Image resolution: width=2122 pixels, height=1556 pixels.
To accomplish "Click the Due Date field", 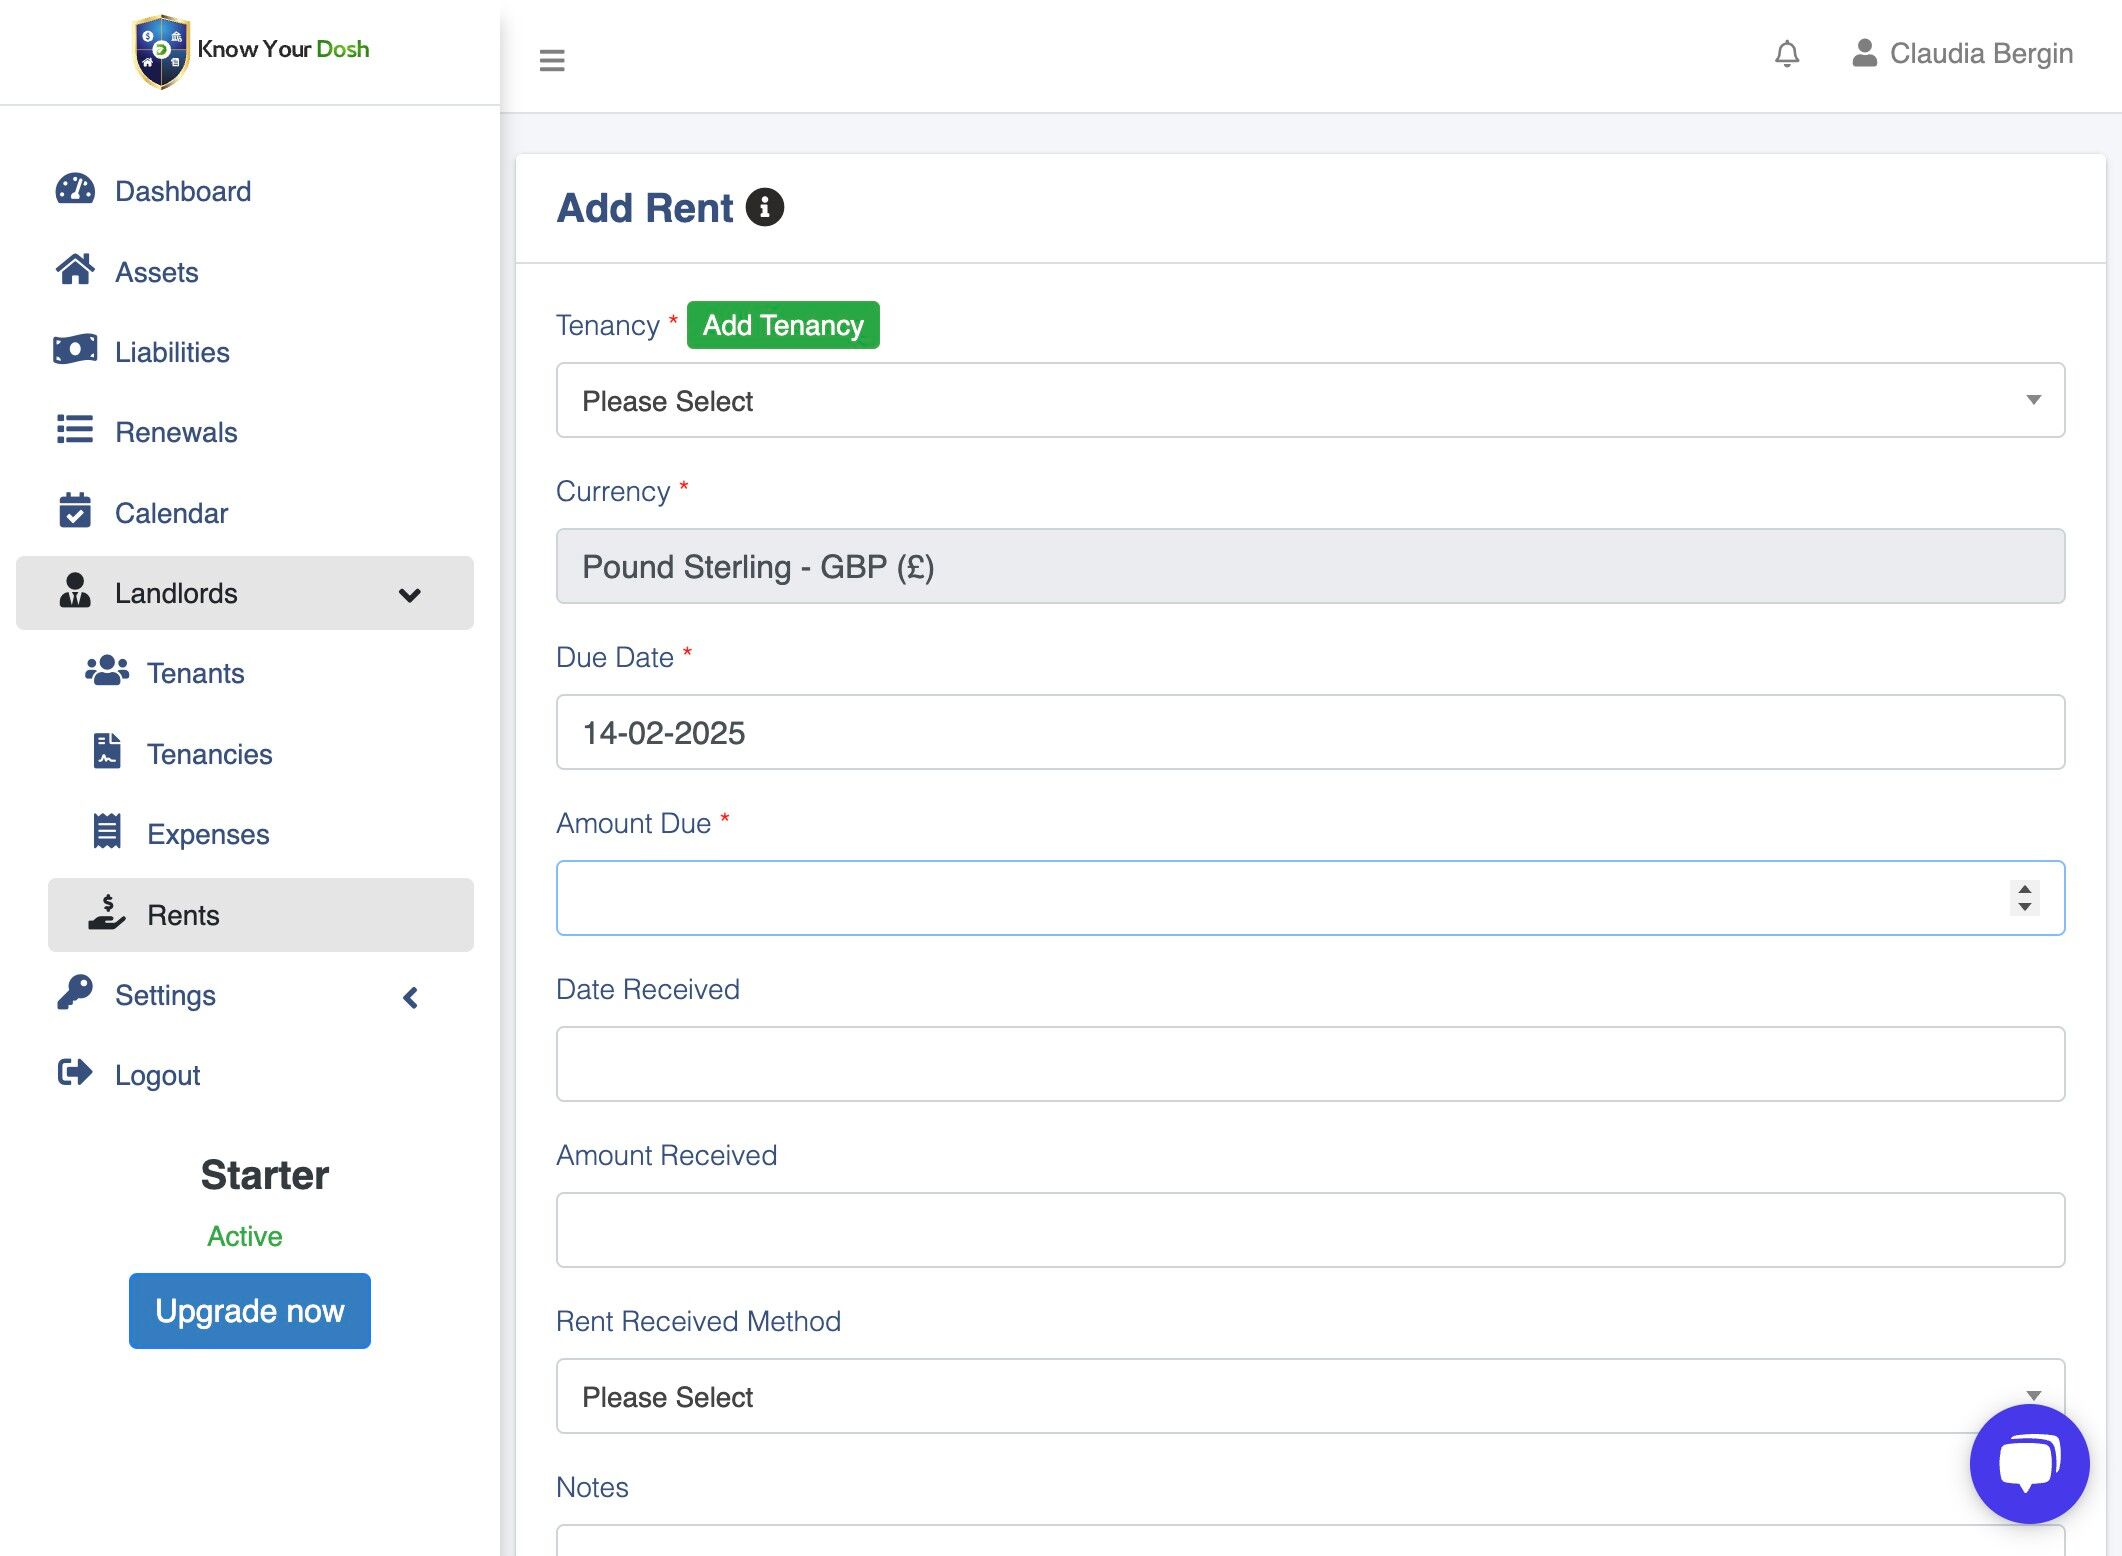I will pos(1310,732).
